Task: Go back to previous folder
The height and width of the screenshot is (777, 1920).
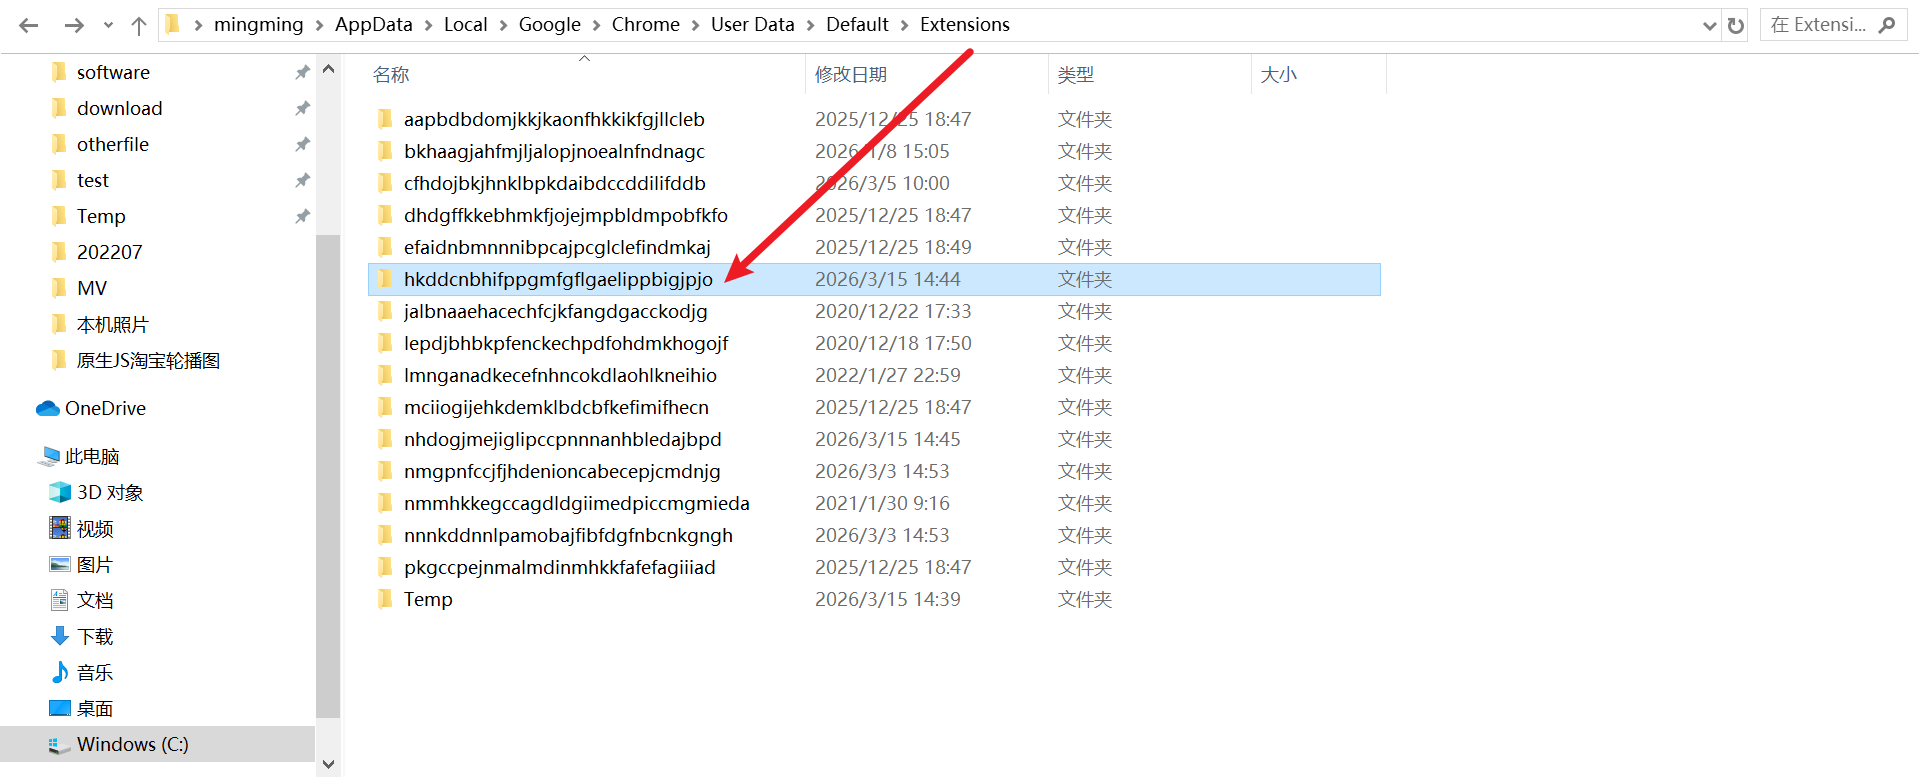Action: pyautogui.click(x=29, y=25)
